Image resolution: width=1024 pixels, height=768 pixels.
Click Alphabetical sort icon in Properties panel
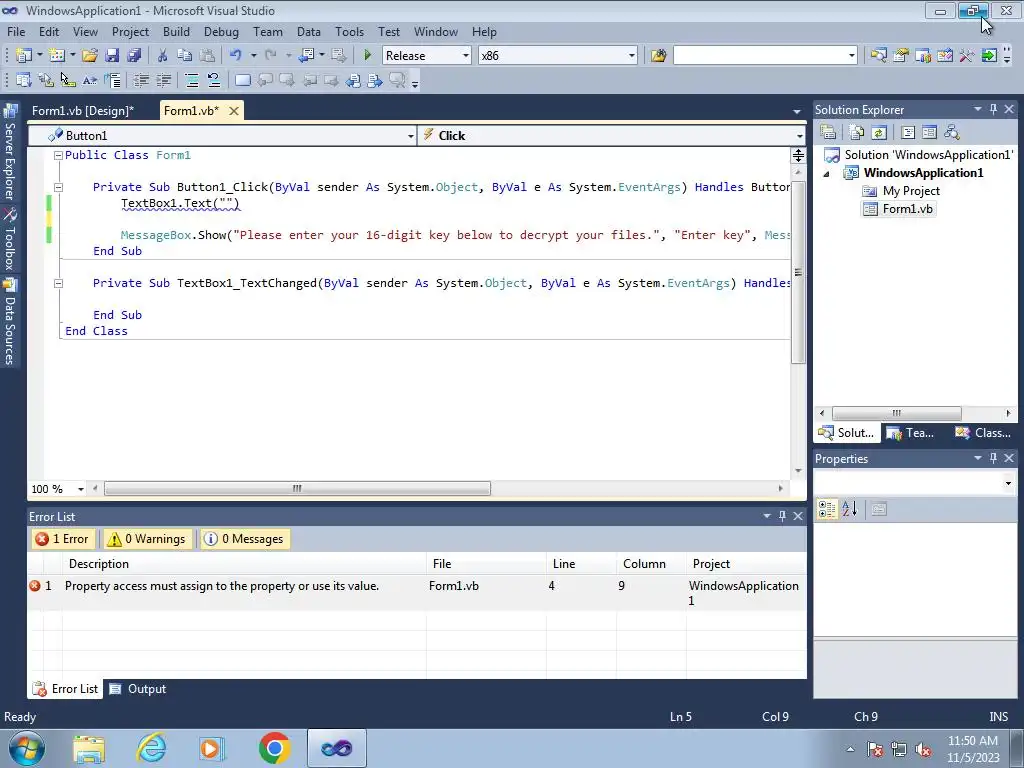click(850, 509)
